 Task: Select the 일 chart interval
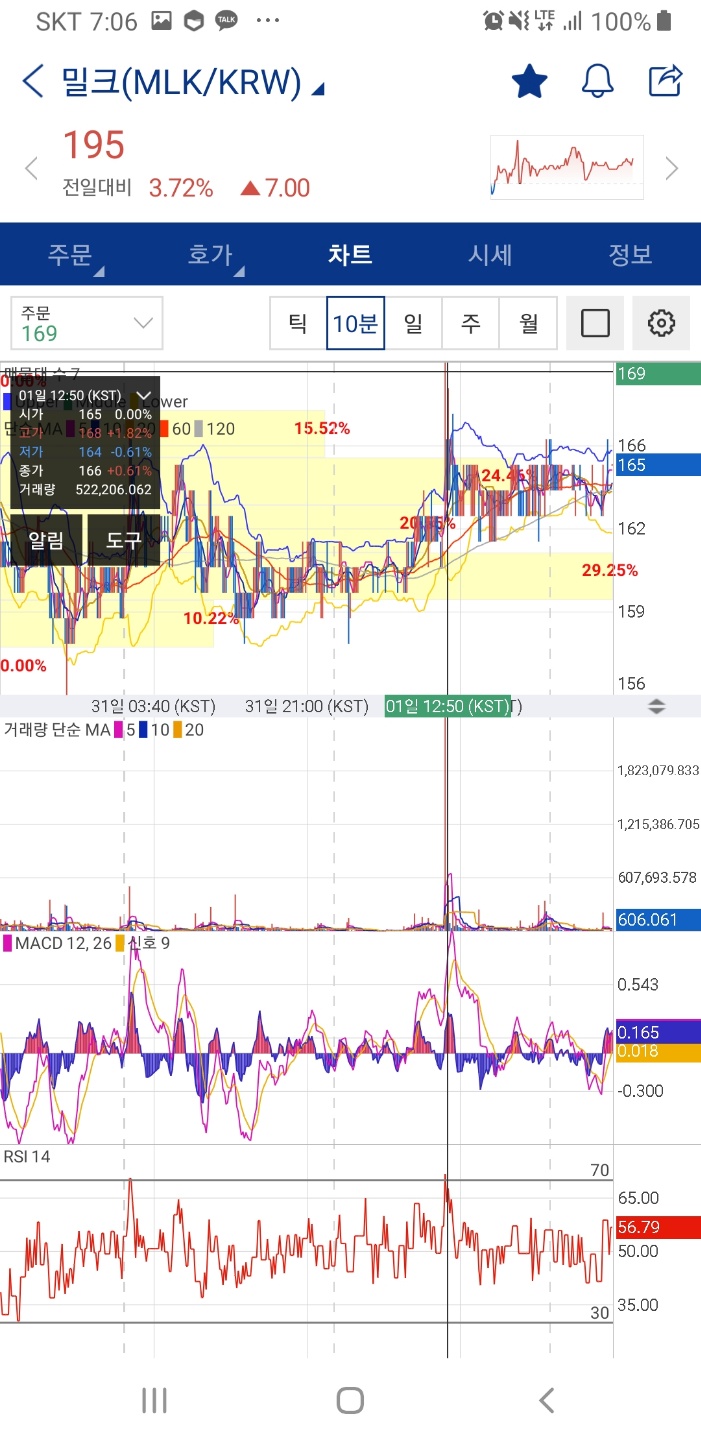pos(413,323)
